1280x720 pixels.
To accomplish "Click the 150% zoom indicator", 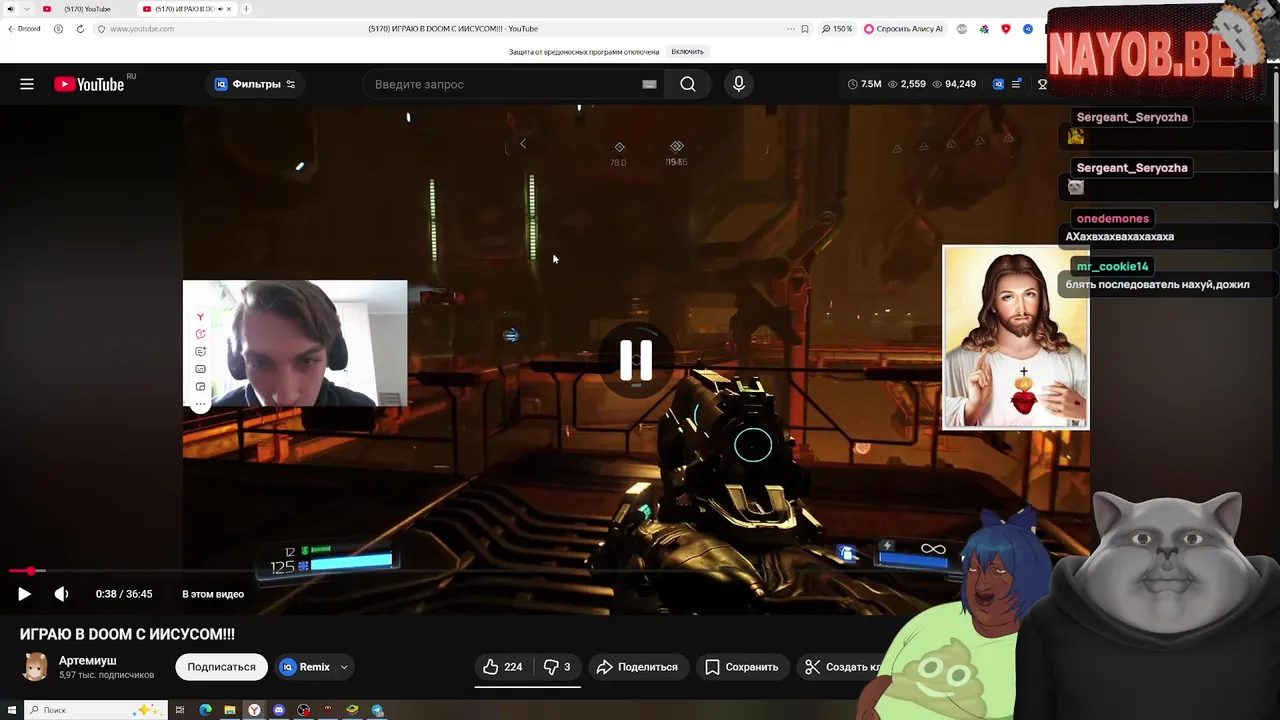I will pos(837,29).
